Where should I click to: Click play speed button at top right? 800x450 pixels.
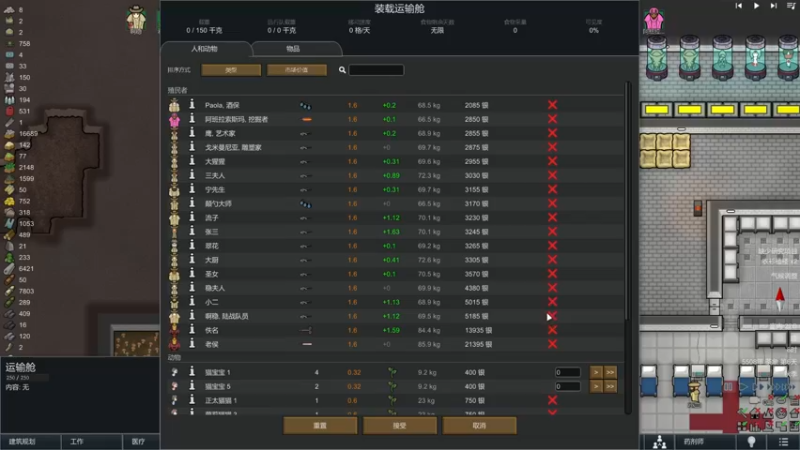pos(756,6)
